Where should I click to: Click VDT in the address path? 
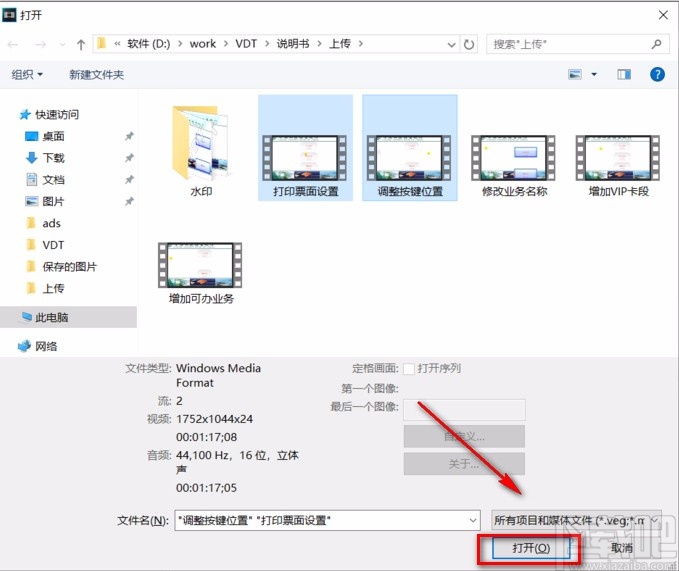[246, 44]
